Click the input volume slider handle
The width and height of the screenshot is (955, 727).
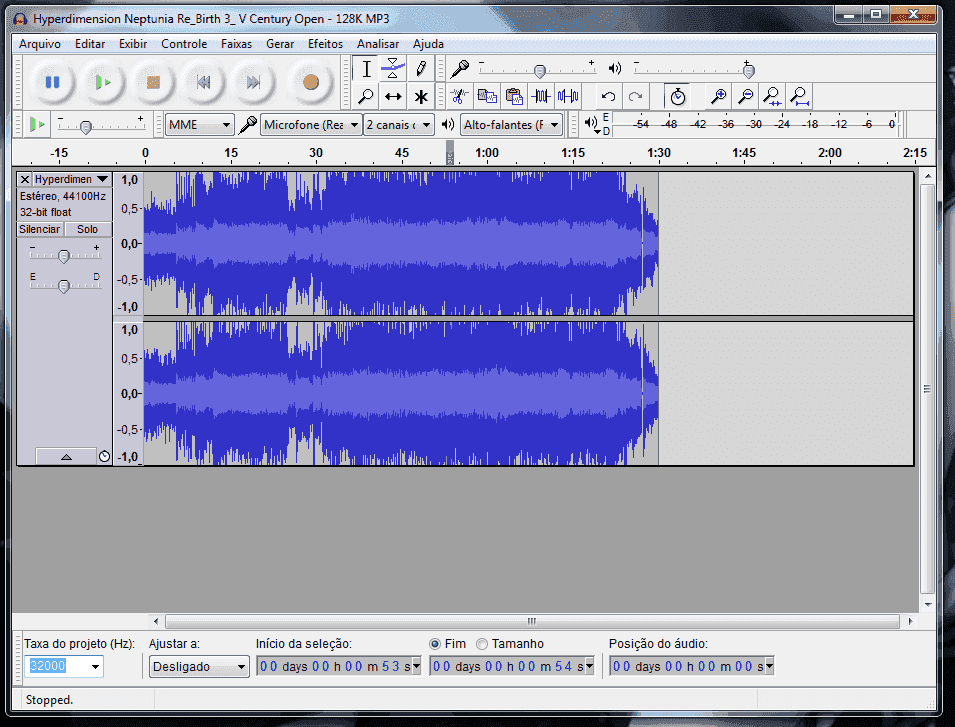click(x=540, y=71)
